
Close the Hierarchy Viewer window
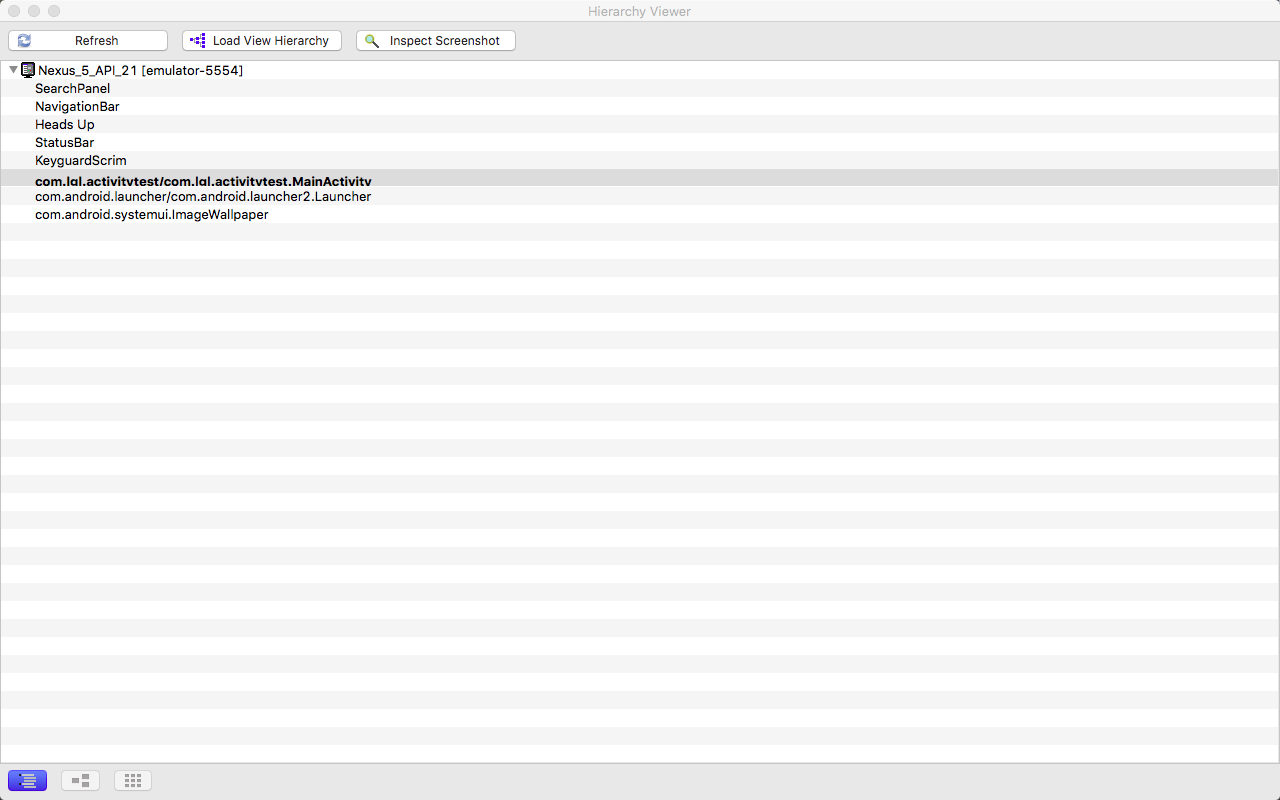[14, 11]
